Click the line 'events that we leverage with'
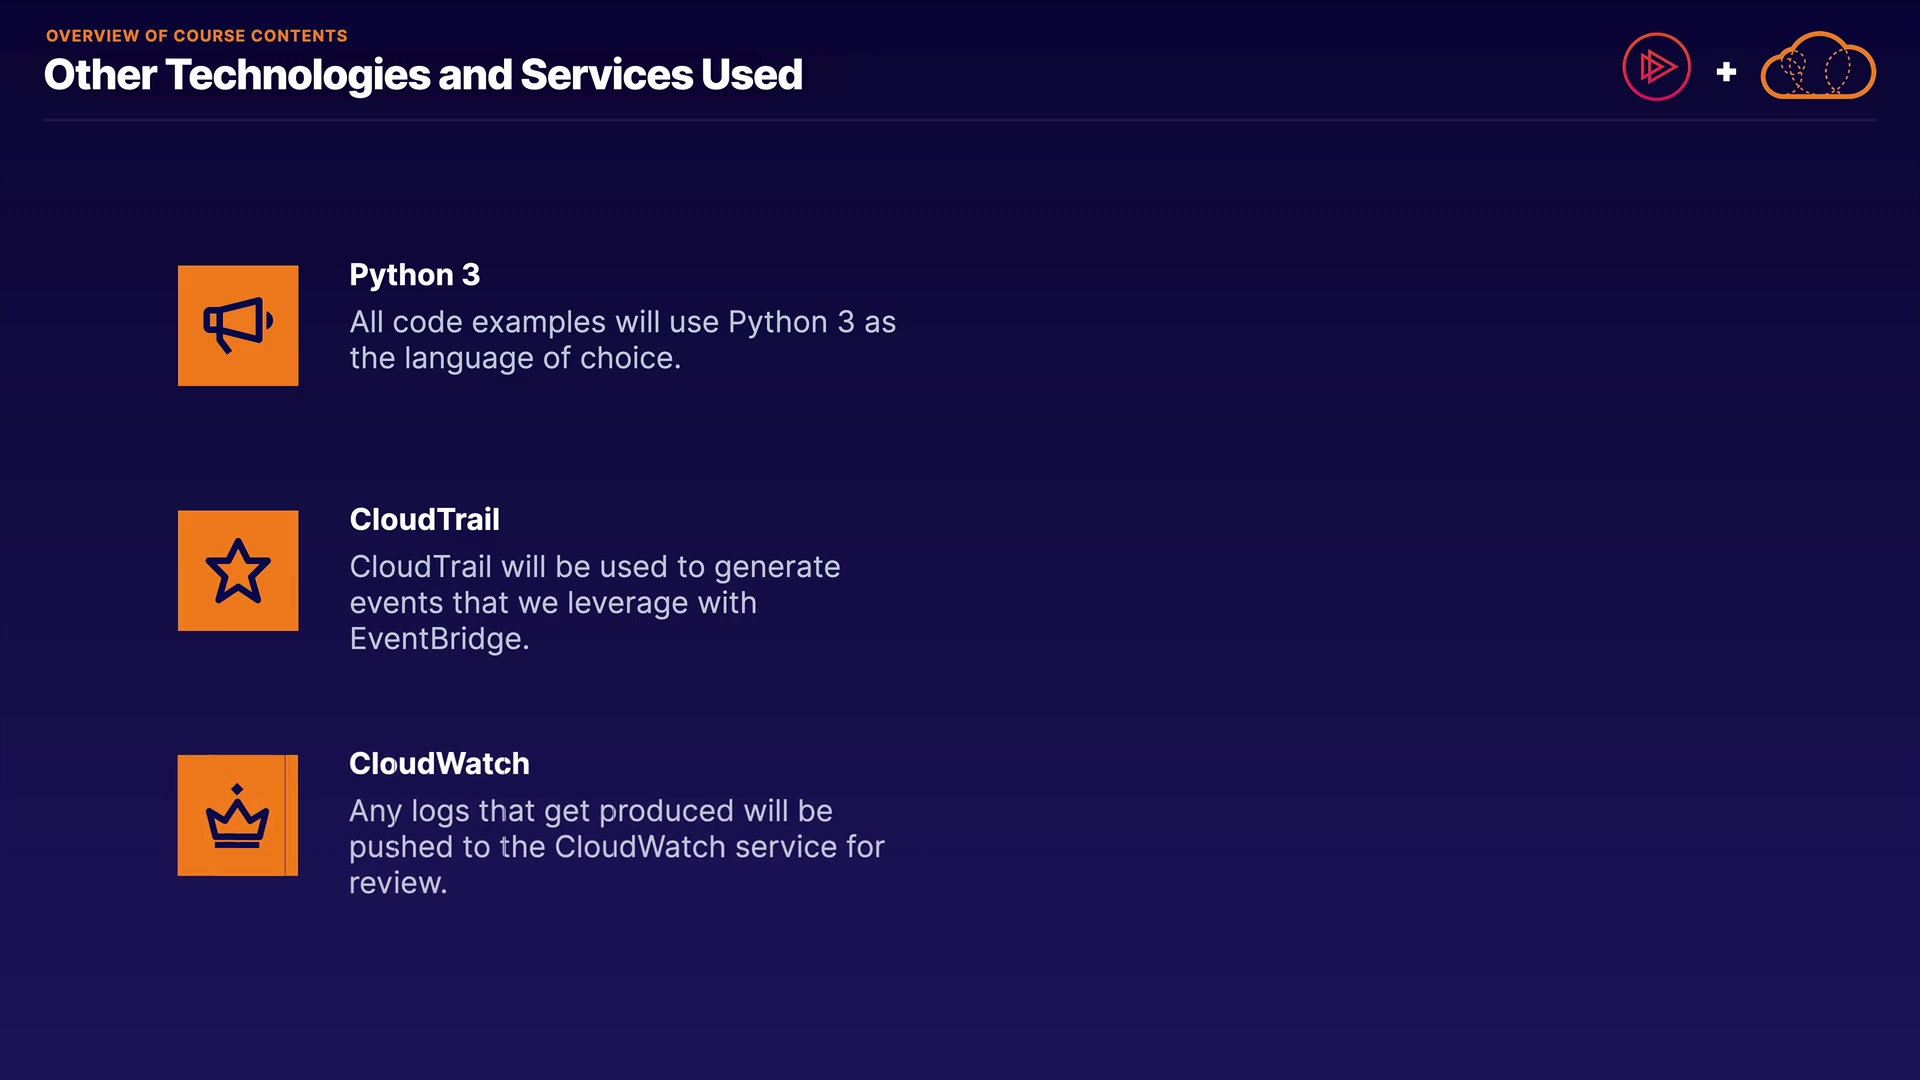The image size is (1920, 1080). (553, 603)
